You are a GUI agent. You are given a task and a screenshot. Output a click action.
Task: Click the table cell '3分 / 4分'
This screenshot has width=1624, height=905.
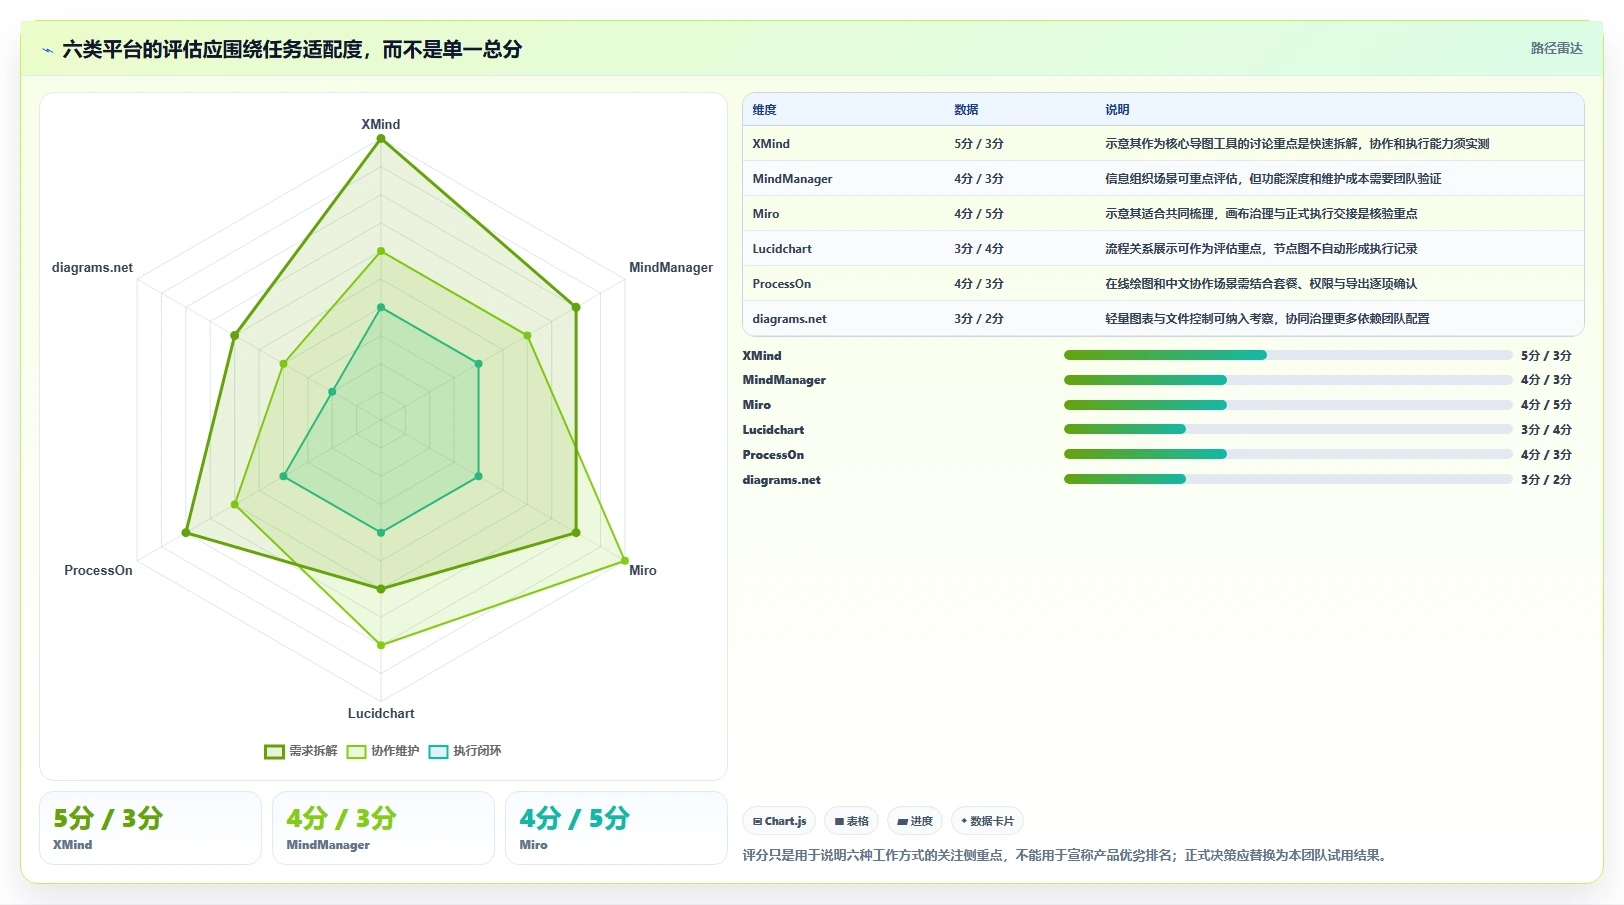979,249
